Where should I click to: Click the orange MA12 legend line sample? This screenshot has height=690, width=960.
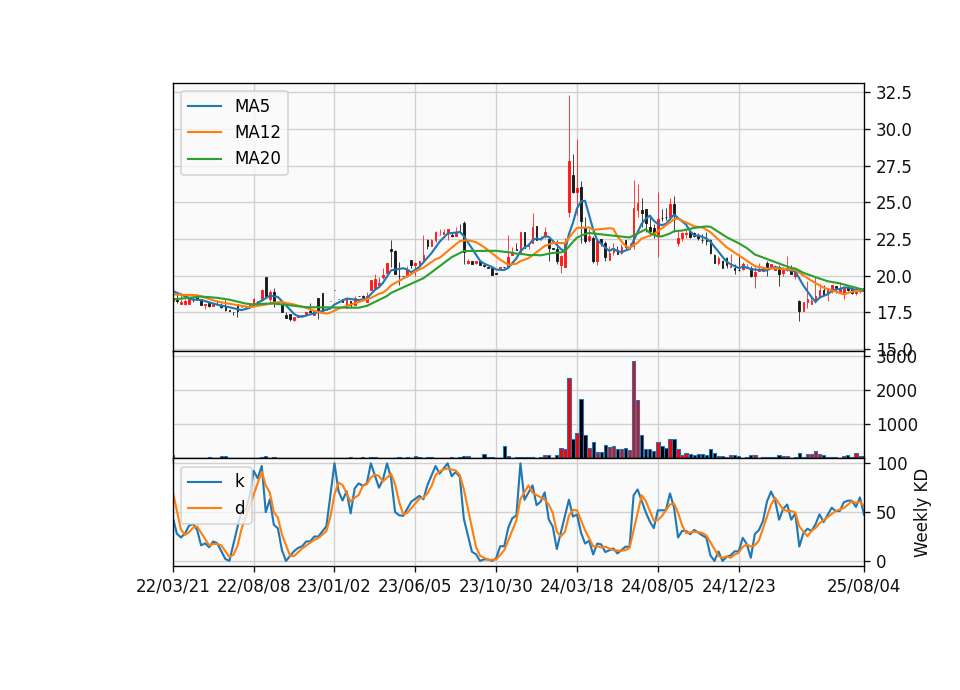click(x=204, y=132)
